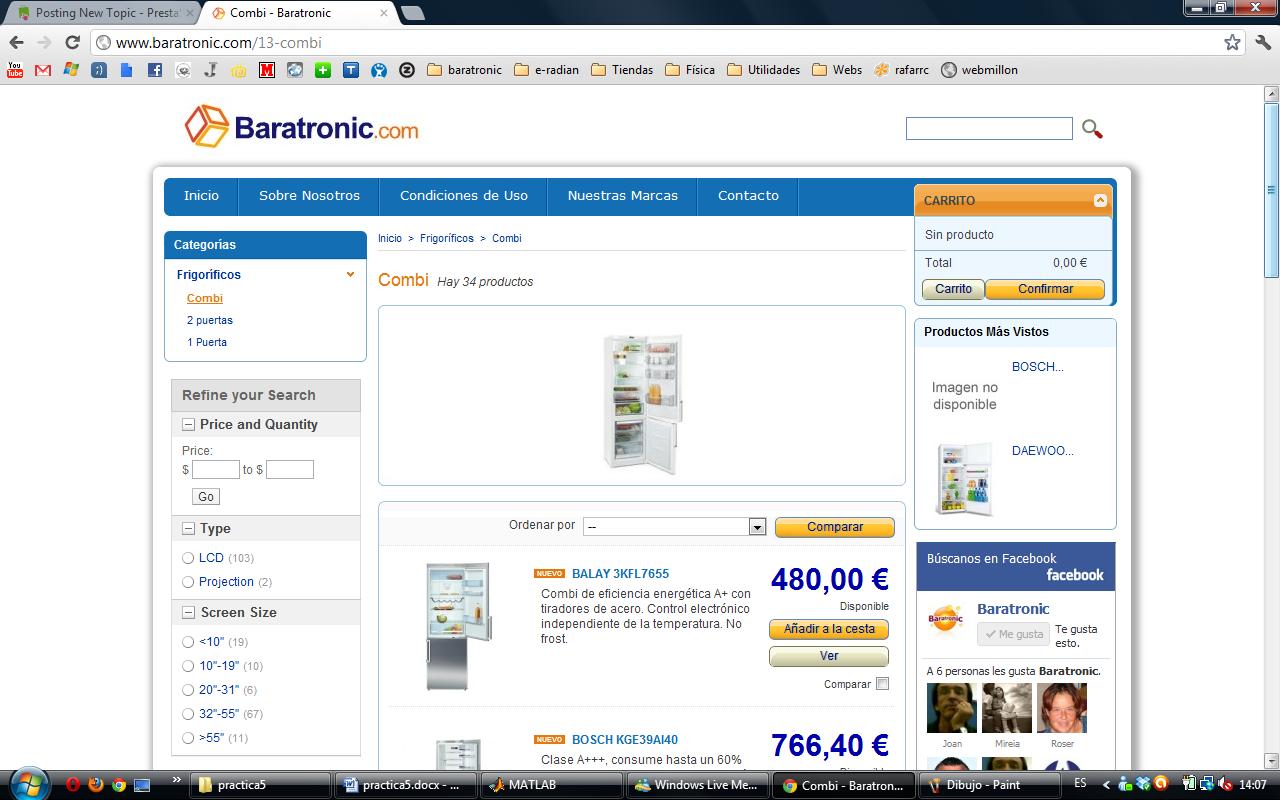Select the Projection type radio button
Viewport: 1280px width, 800px height.
(188, 582)
